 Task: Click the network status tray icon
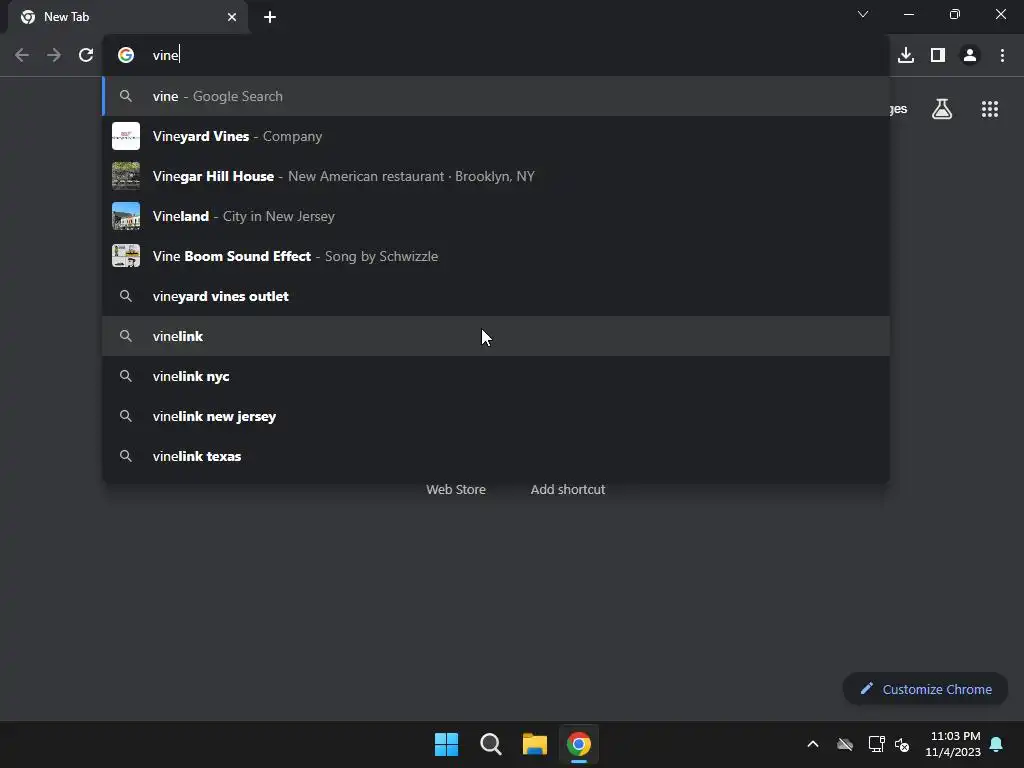pyautogui.click(x=876, y=744)
